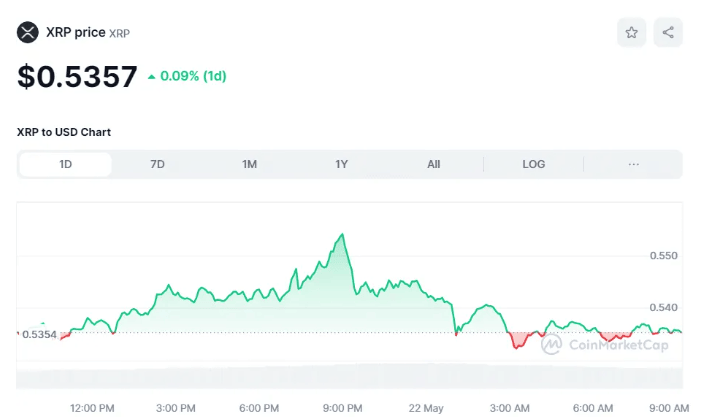The height and width of the screenshot is (417, 708).
Task: Toggle the LOG scale option
Action: tap(534, 164)
